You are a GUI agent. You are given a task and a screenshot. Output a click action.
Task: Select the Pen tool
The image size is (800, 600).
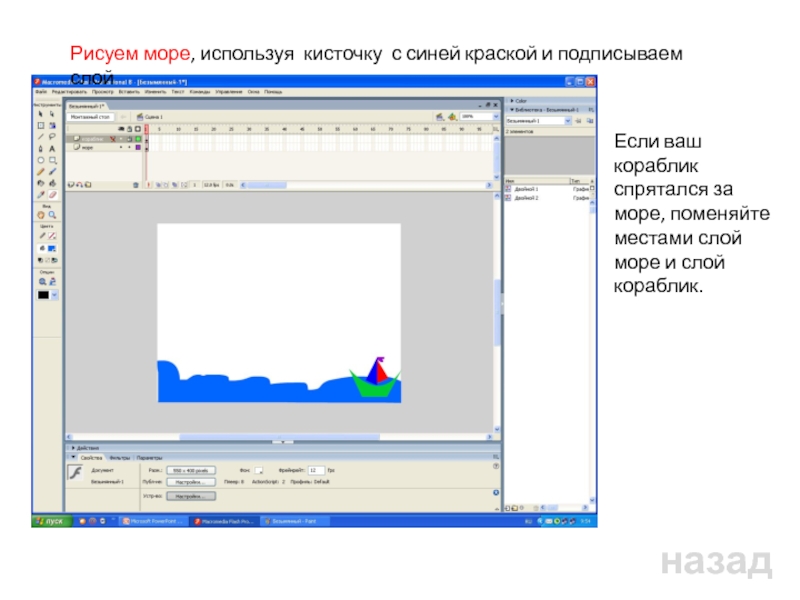click(41, 148)
